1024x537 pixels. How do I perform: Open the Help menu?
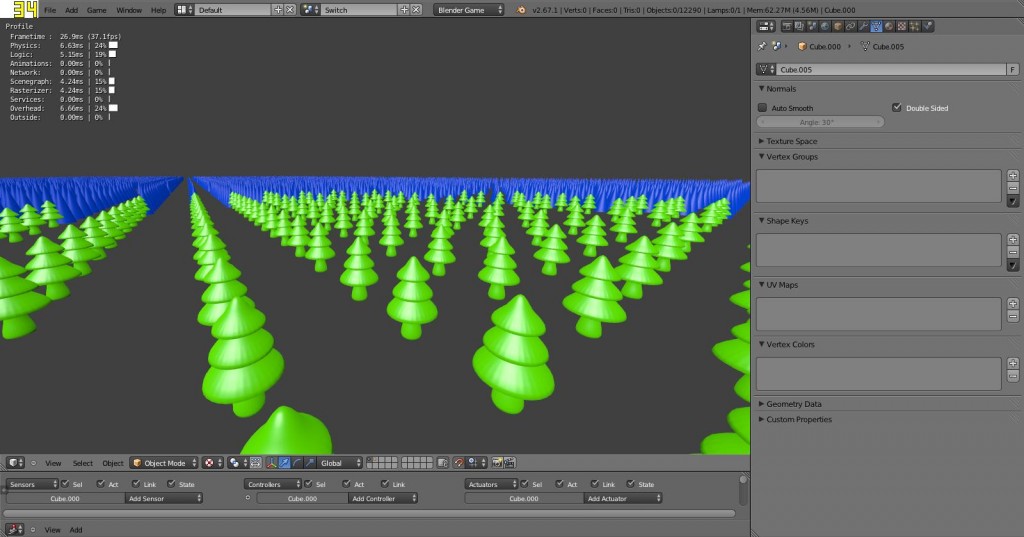pyautogui.click(x=158, y=10)
